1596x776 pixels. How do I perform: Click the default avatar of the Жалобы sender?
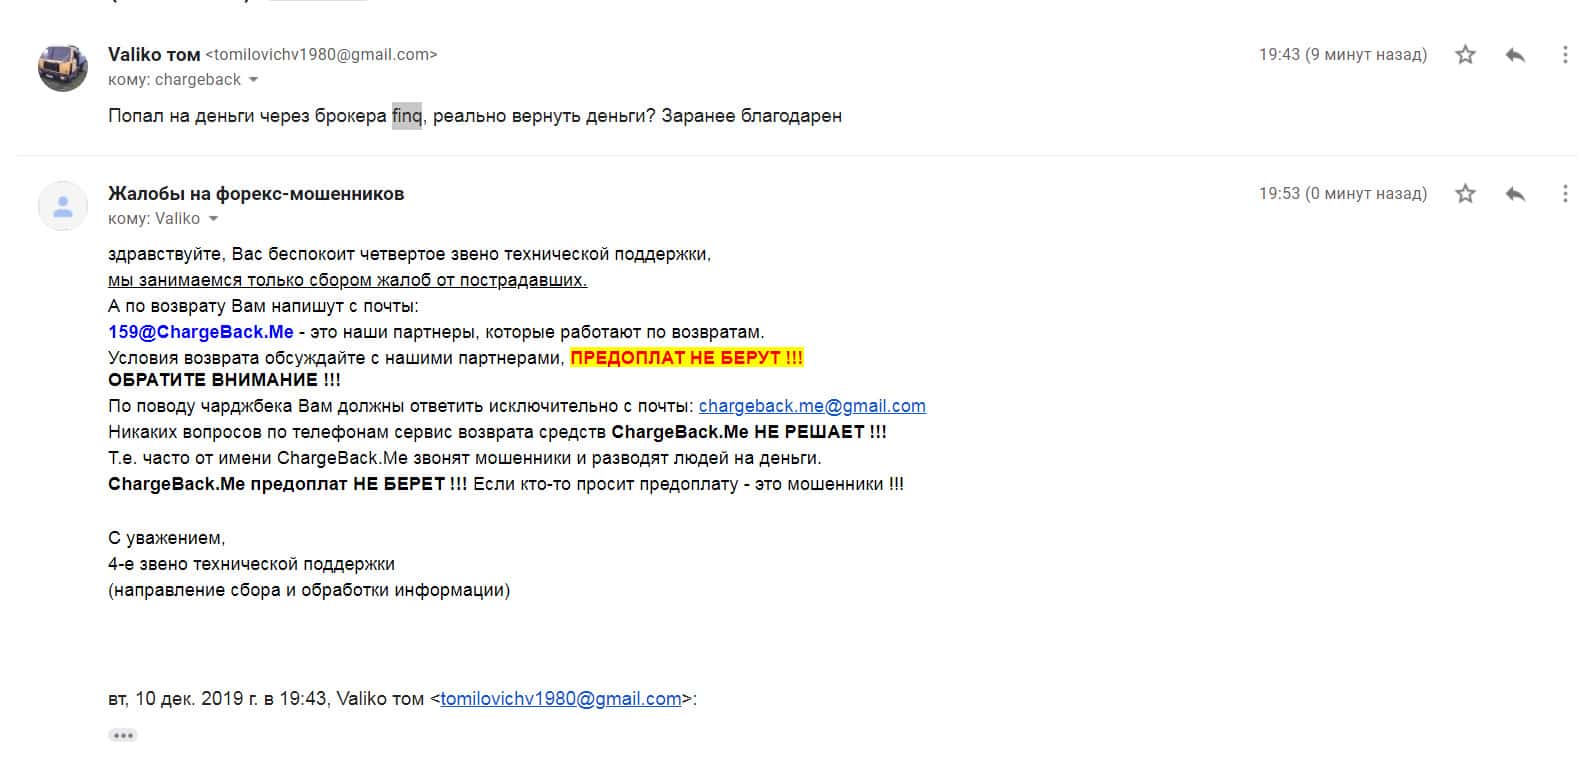63,206
